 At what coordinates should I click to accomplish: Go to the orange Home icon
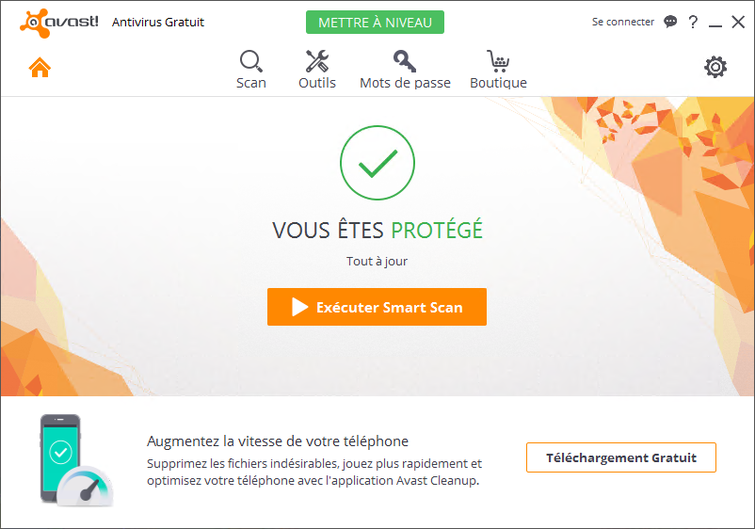[39, 67]
